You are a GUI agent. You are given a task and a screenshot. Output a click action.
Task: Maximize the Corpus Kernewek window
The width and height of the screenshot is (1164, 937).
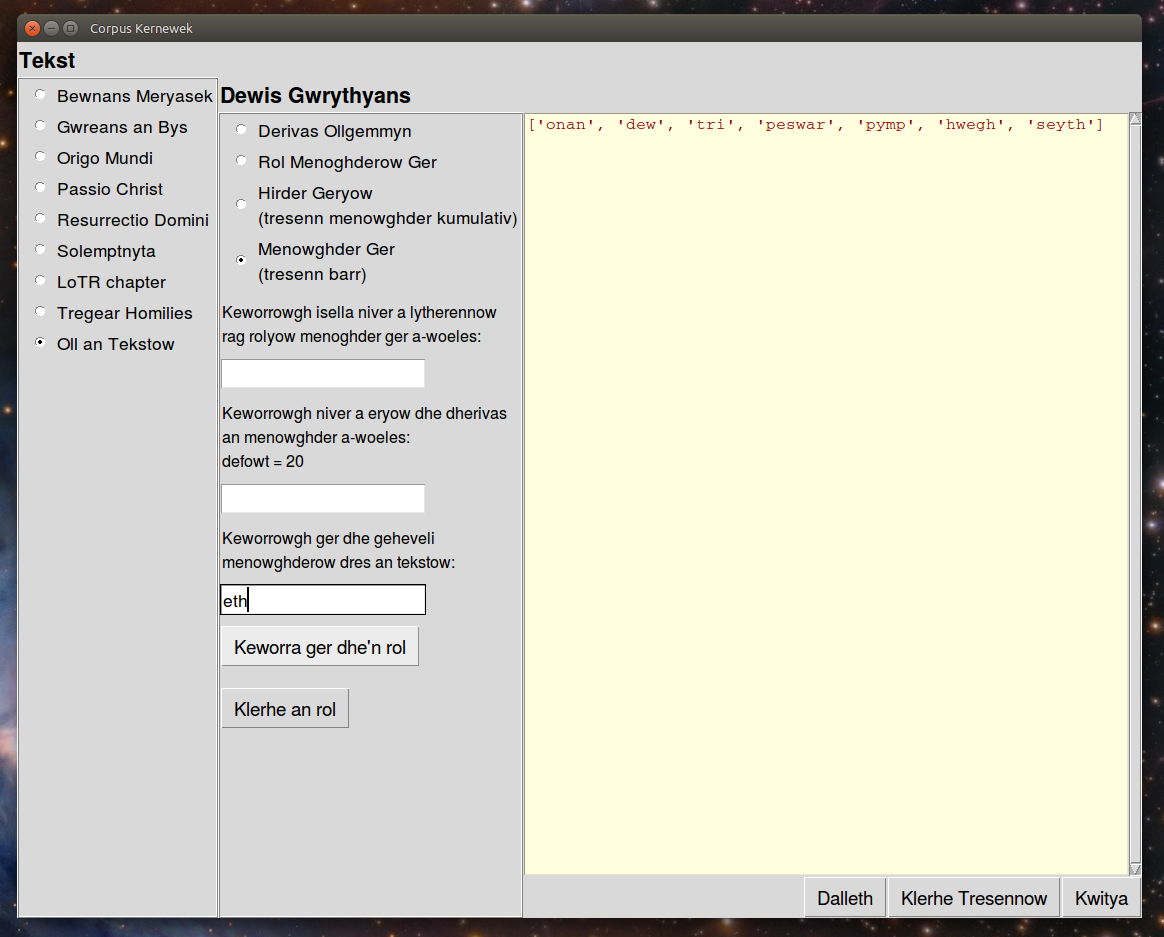71,28
